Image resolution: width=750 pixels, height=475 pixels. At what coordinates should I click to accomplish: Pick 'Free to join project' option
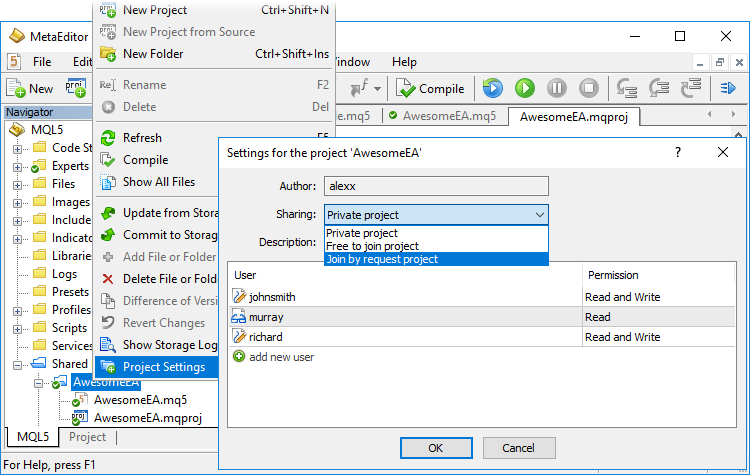436,246
